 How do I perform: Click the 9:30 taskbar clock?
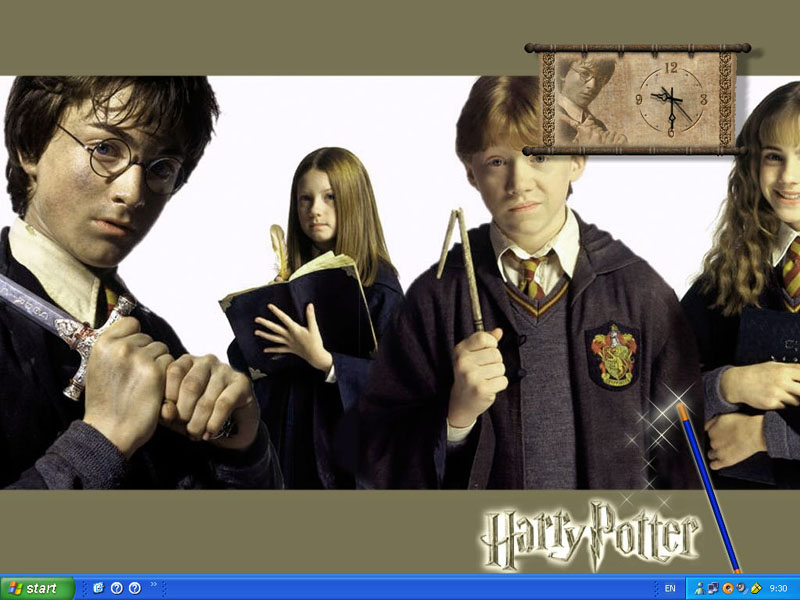[778, 588]
